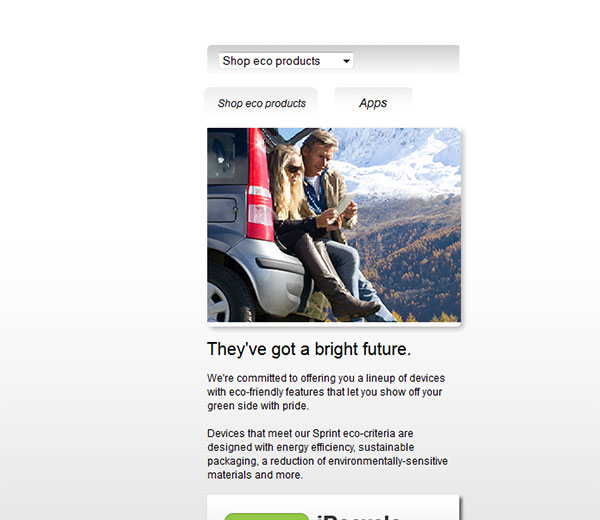This screenshot has width=600, height=520.
Task: Click "They've got a bright future." heading
Action: [x=309, y=349]
